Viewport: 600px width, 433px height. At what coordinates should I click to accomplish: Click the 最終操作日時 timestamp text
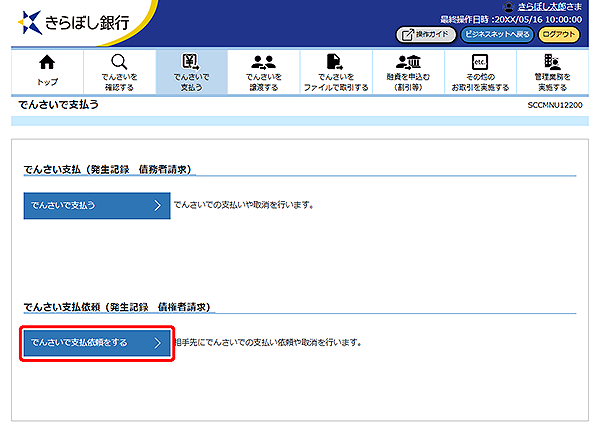(511, 19)
